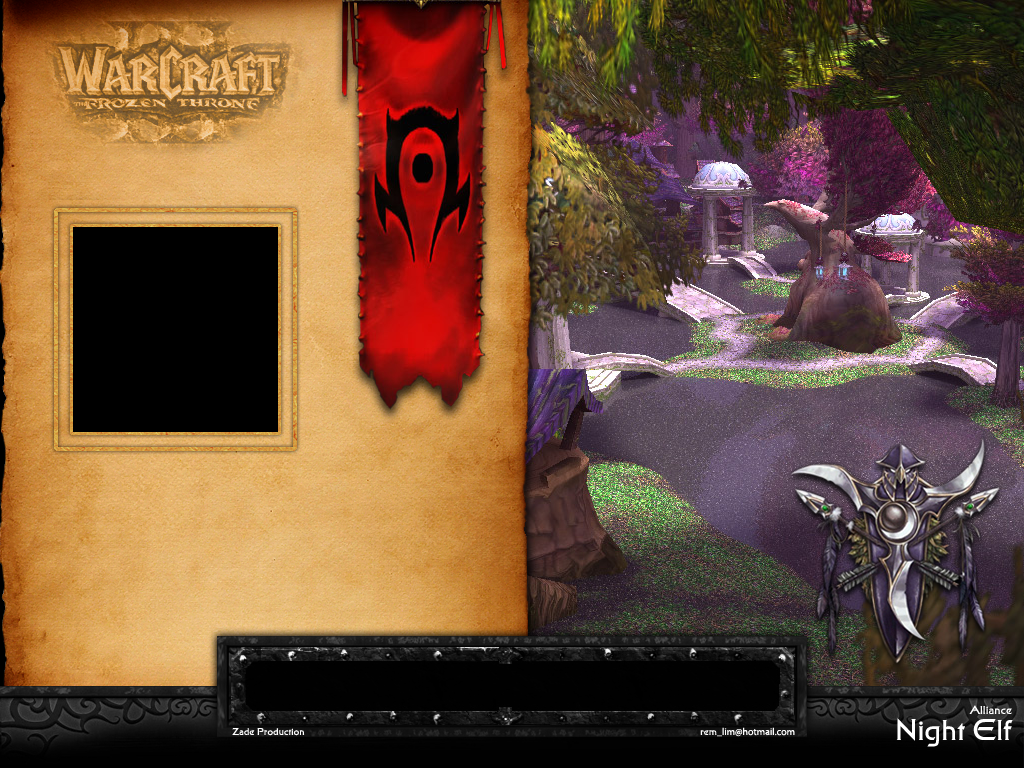Click the black map preview square
Image resolution: width=1024 pixels, height=768 pixels.
pos(175,329)
